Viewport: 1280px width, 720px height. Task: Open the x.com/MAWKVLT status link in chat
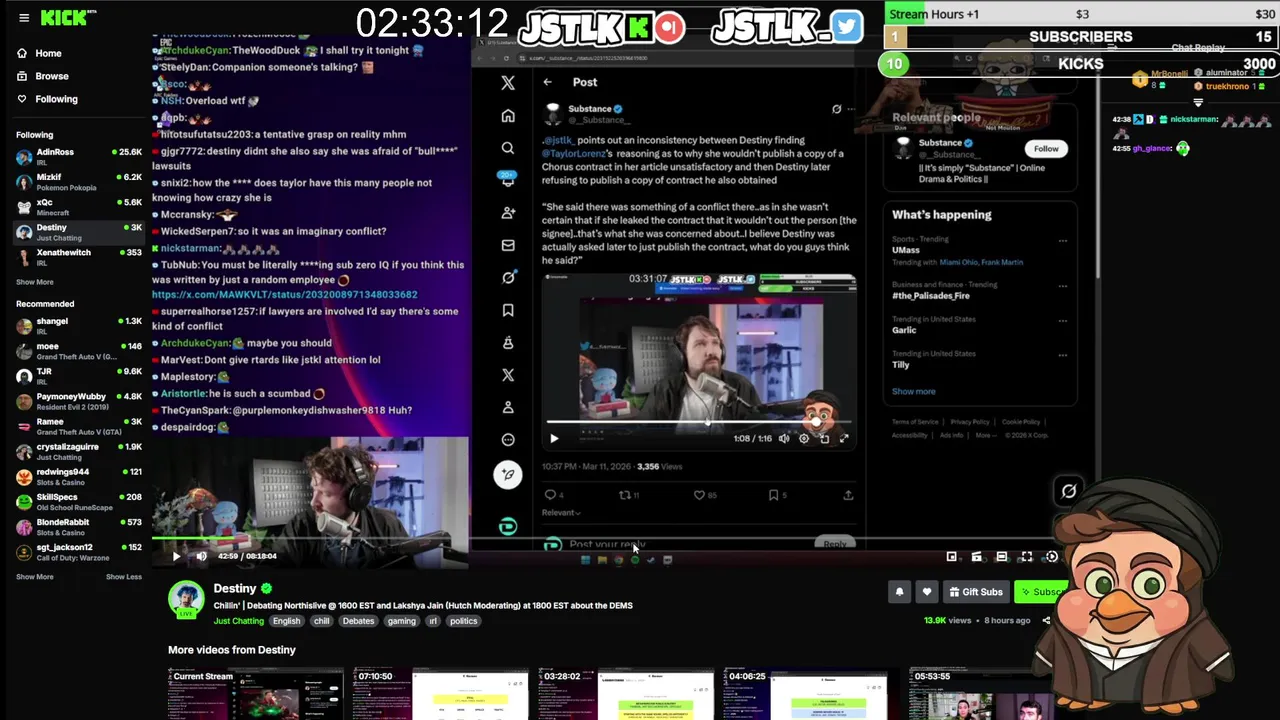[285, 295]
